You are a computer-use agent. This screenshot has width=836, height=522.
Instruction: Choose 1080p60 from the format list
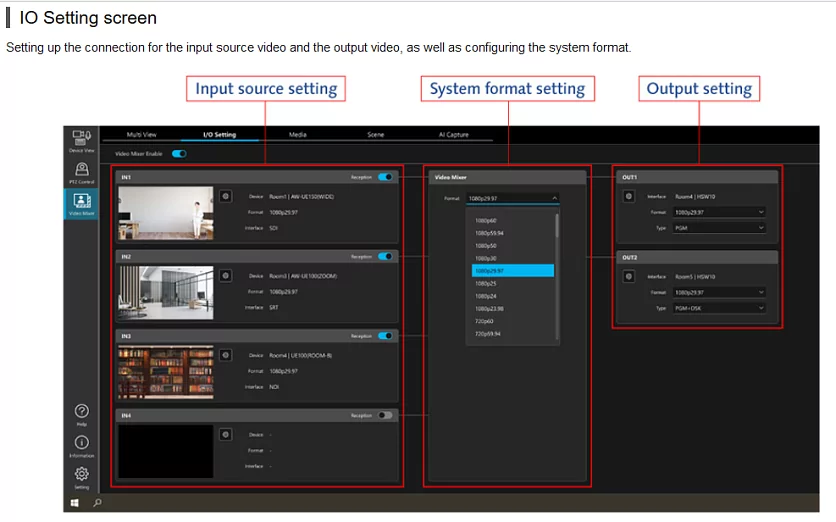(487, 220)
